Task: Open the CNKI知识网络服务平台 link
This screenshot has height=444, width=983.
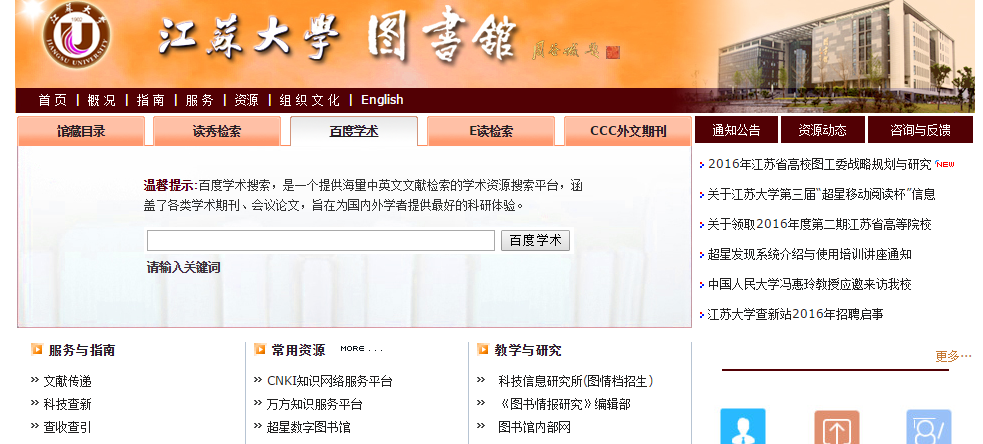Action: click(x=329, y=381)
